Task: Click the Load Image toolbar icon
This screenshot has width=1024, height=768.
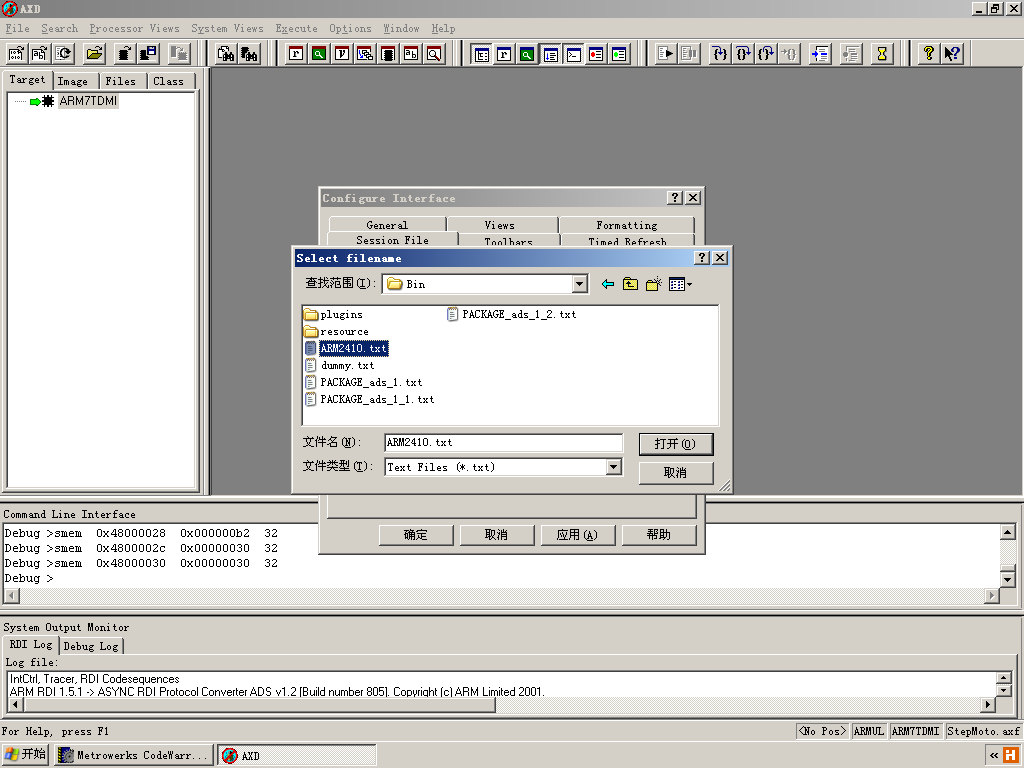Action: [16, 54]
